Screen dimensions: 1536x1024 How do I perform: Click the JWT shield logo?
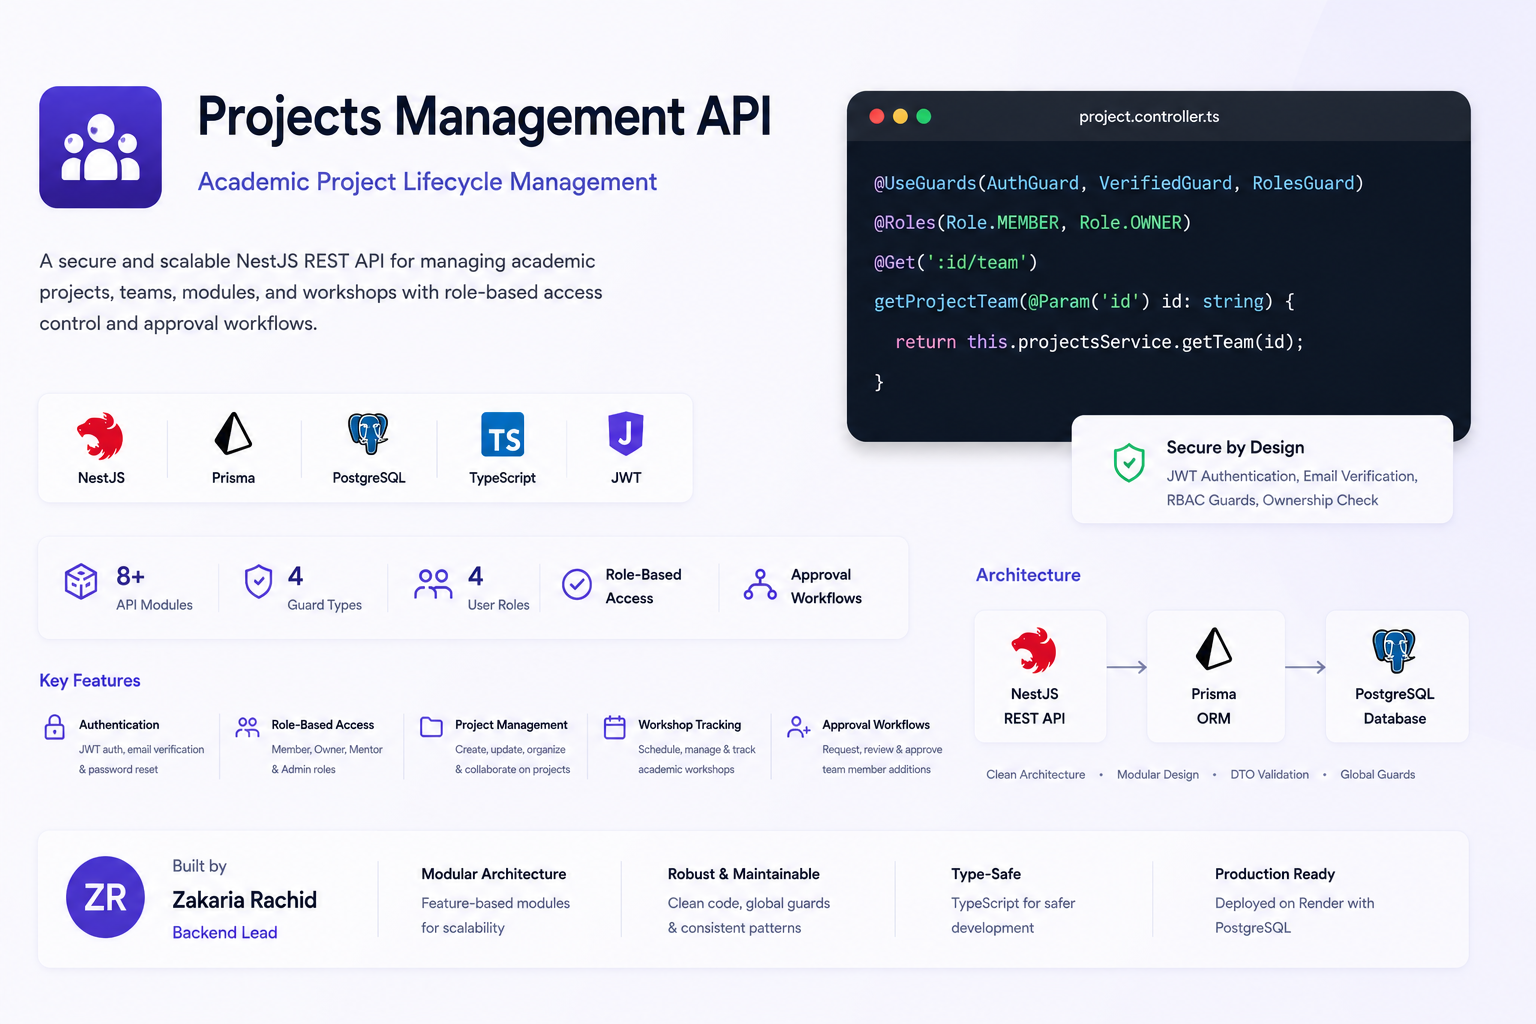pyautogui.click(x=626, y=434)
